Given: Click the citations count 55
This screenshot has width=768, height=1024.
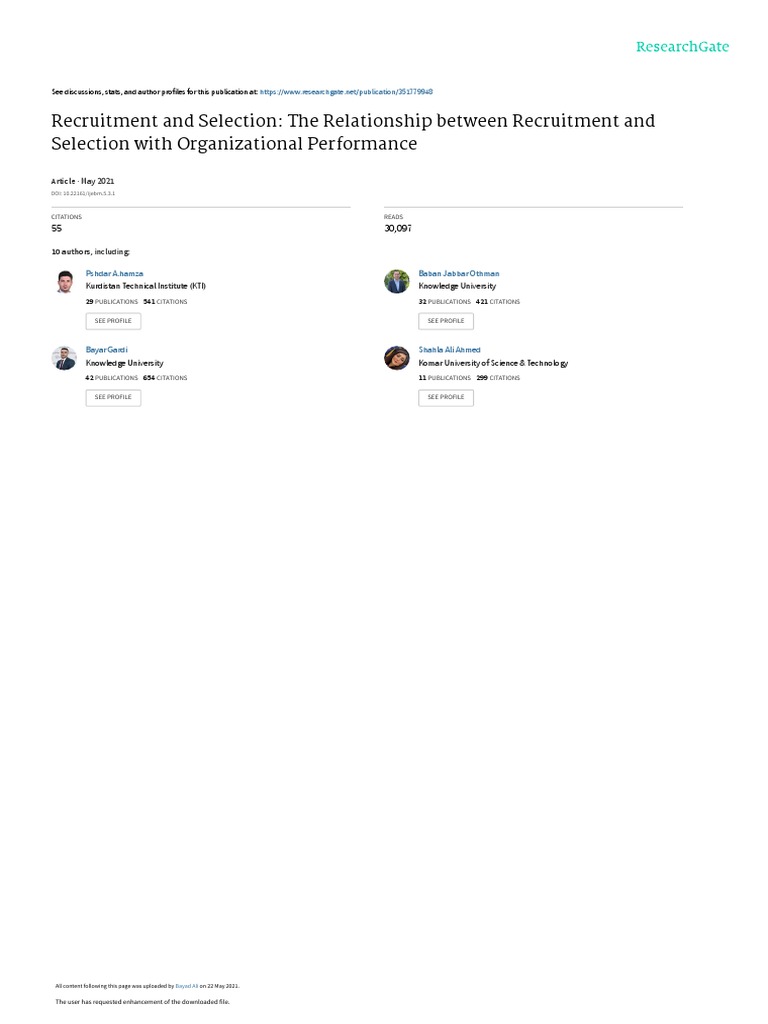Looking at the screenshot, I should [x=56, y=228].
